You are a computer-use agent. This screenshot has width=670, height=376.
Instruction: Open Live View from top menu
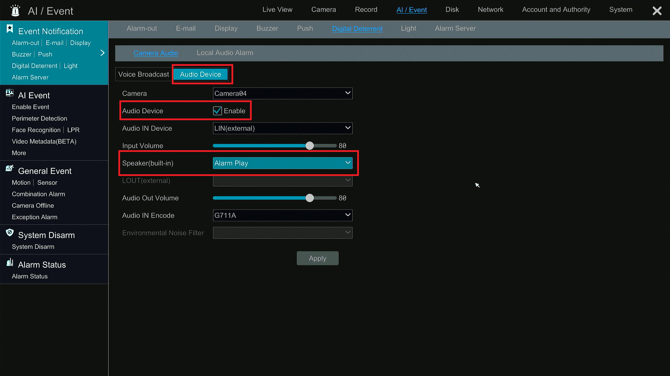277,9
